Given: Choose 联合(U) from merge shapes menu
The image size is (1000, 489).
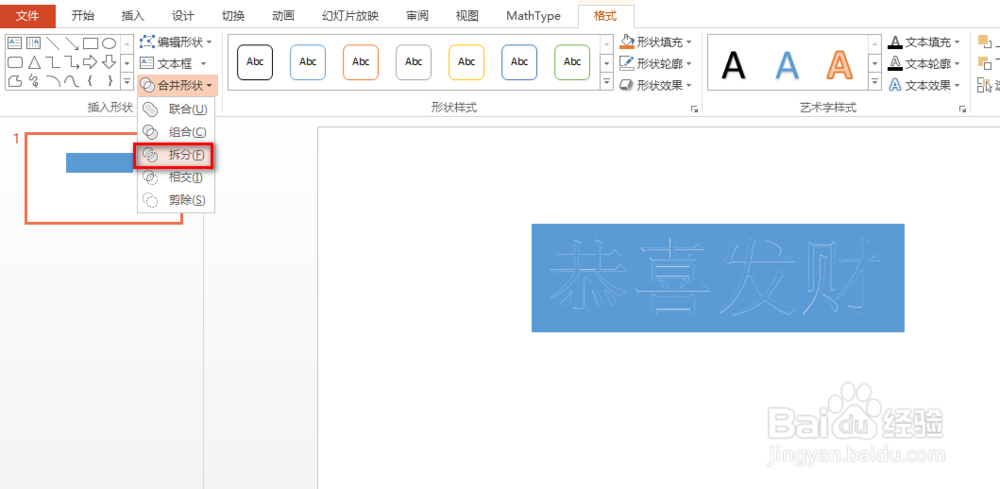Looking at the screenshot, I should pos(177,109).
